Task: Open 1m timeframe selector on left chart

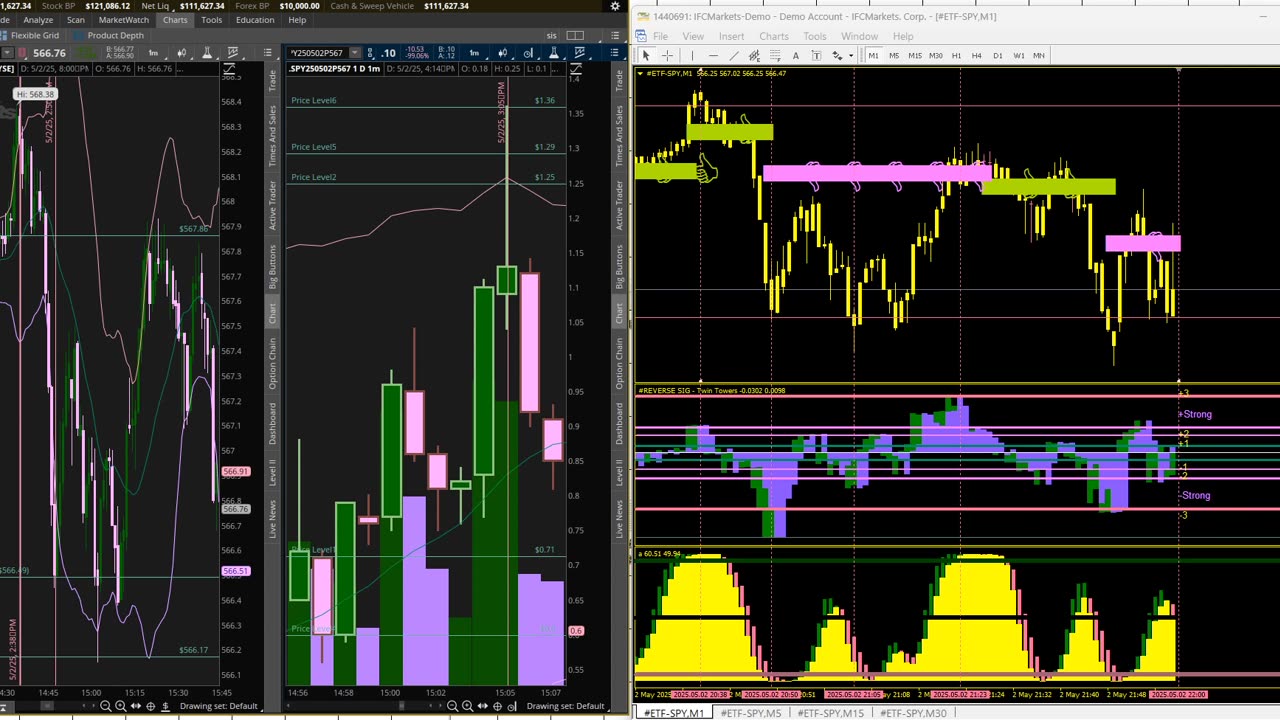Action: coord(154,53)
